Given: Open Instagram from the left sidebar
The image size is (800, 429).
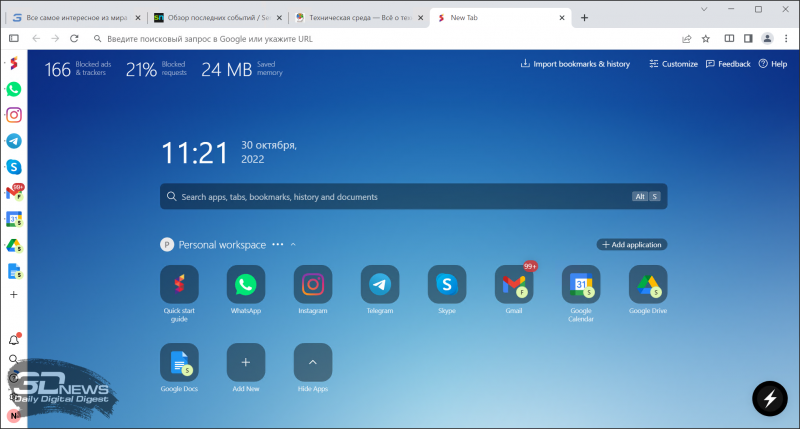Looking at the screenshot, I should pos(14,115).
